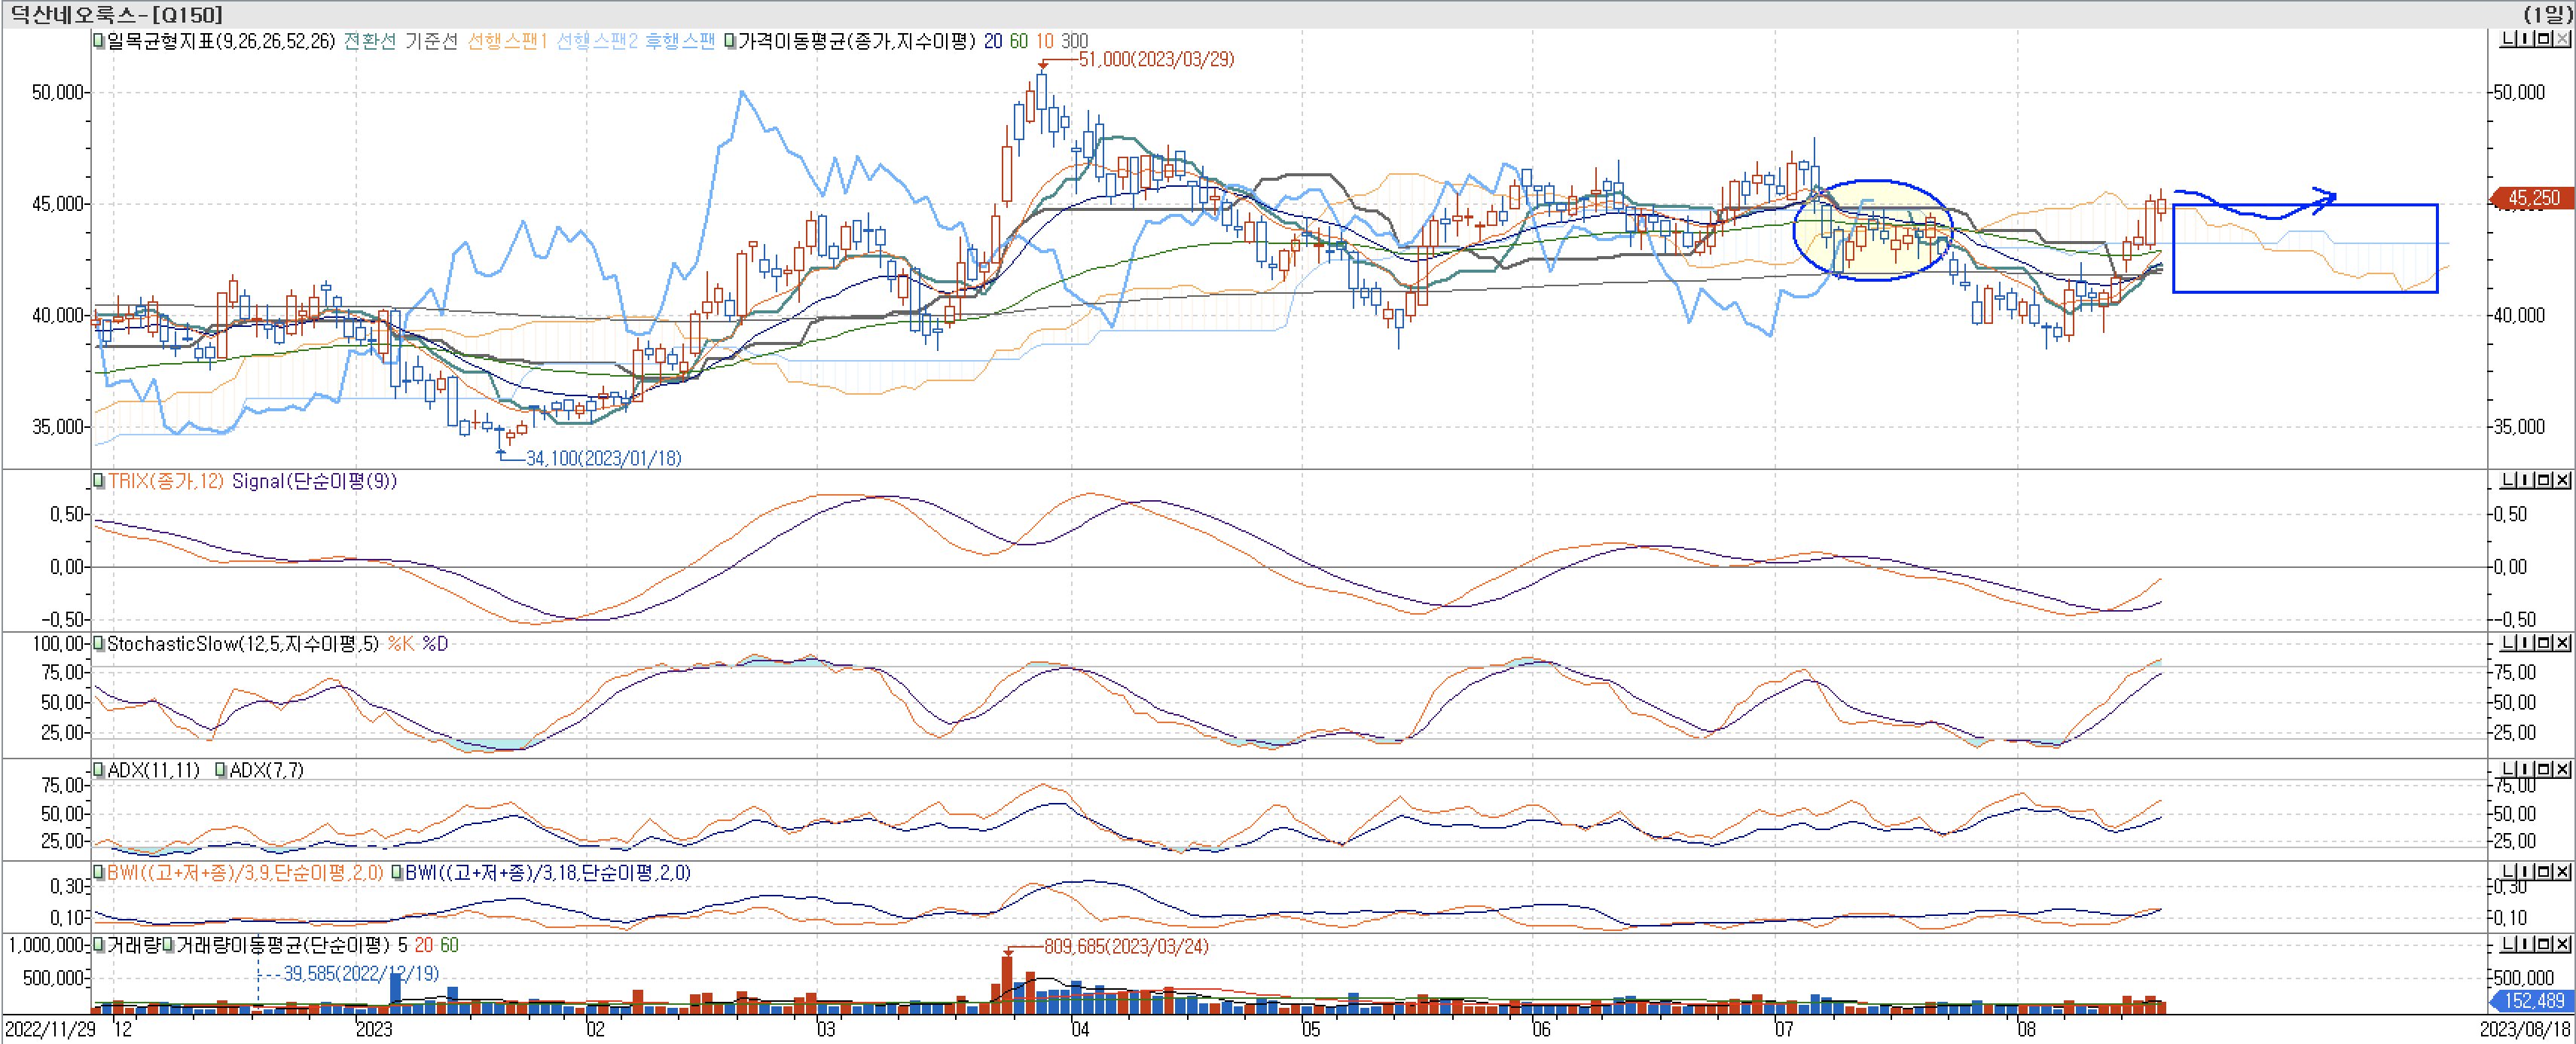Click the L-shaped icon on price panel
This screenshot has width=2576, height=1044.
click(x=2508, y=39)
